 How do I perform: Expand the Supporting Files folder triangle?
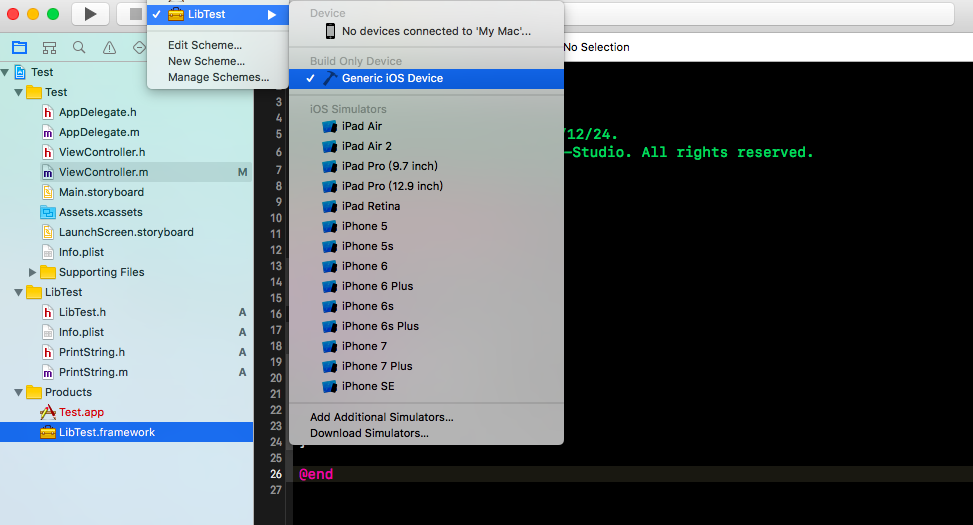click(32, 272)
